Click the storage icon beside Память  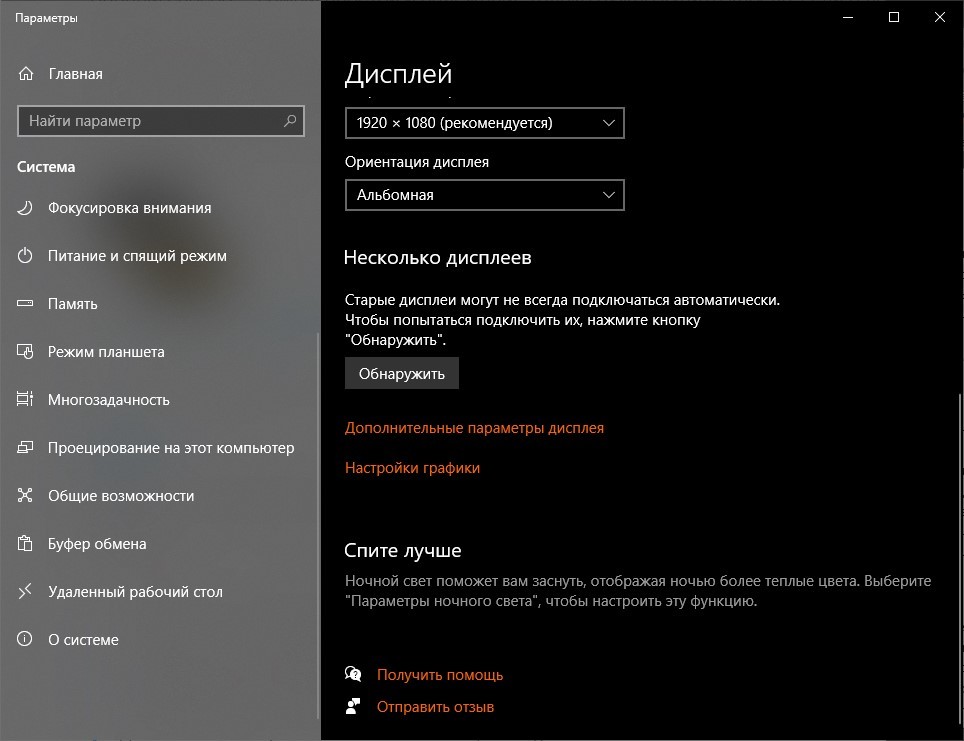tap(26, 304)
